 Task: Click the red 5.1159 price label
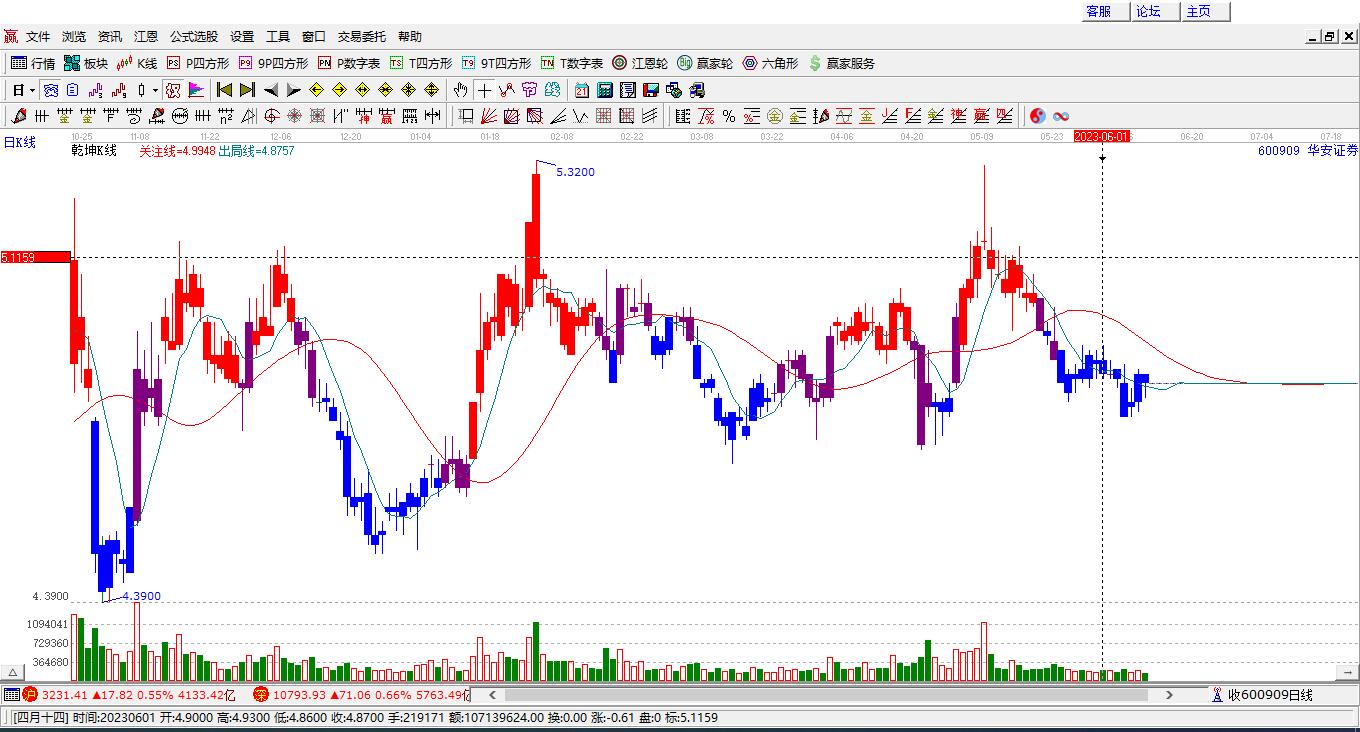coord(35,258)
